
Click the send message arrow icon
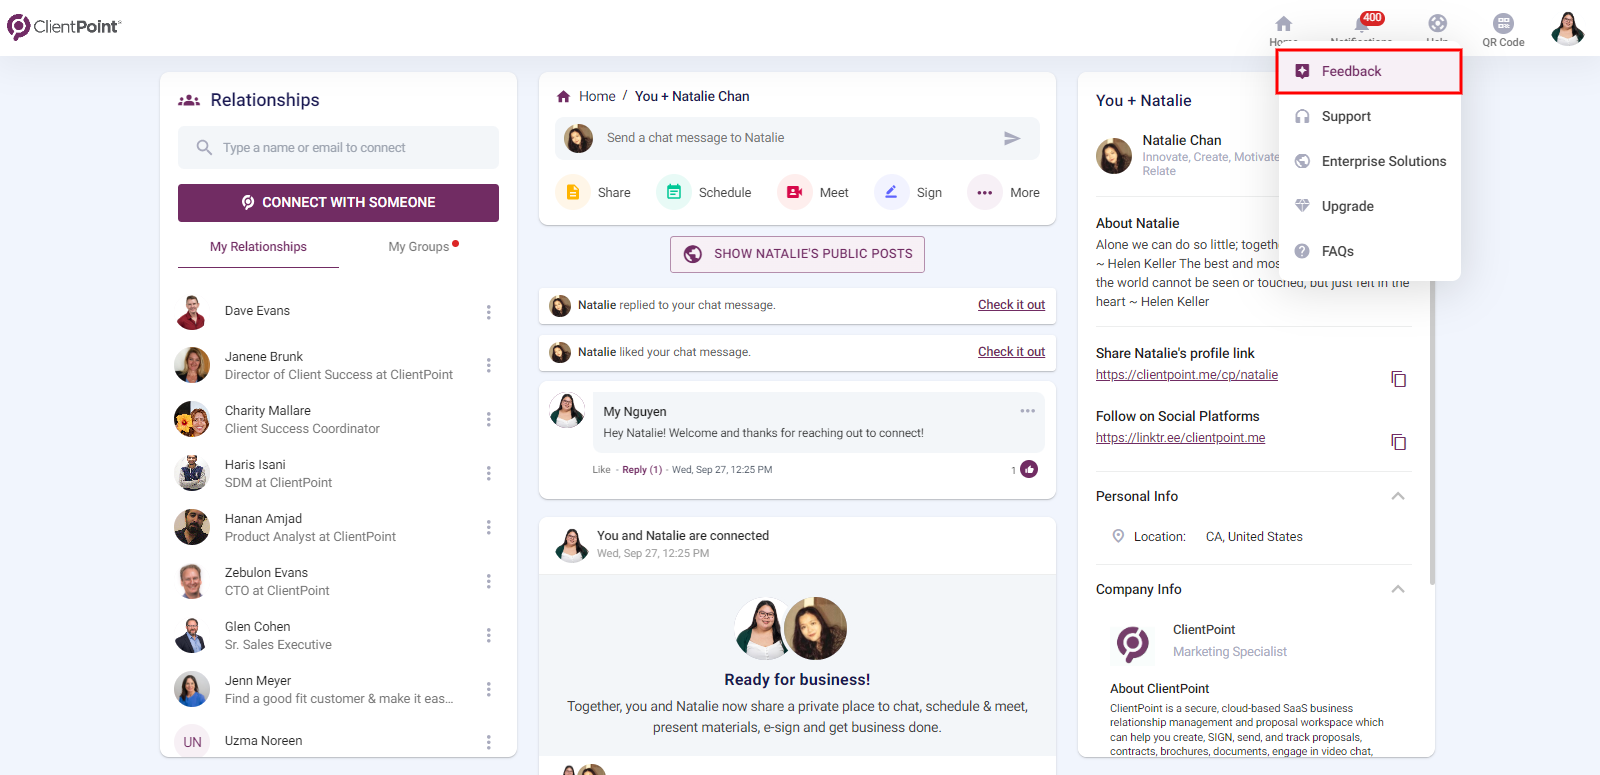pyautogui.click(x=1012, y=138)
